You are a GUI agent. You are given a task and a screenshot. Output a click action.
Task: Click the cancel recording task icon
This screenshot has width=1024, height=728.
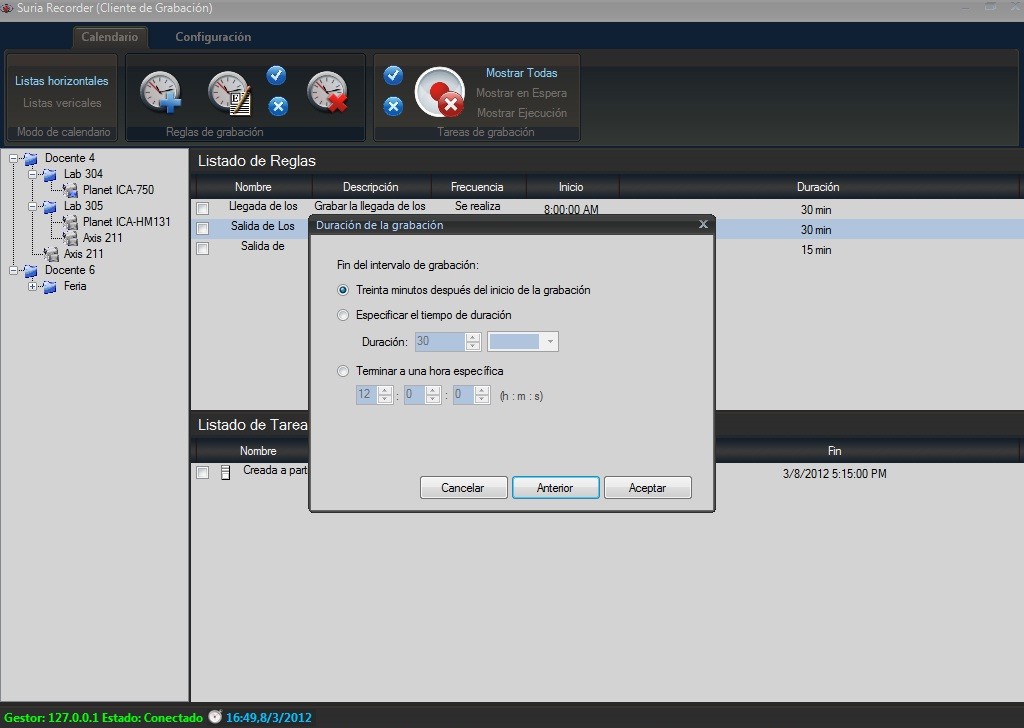[x=440, y=92]
